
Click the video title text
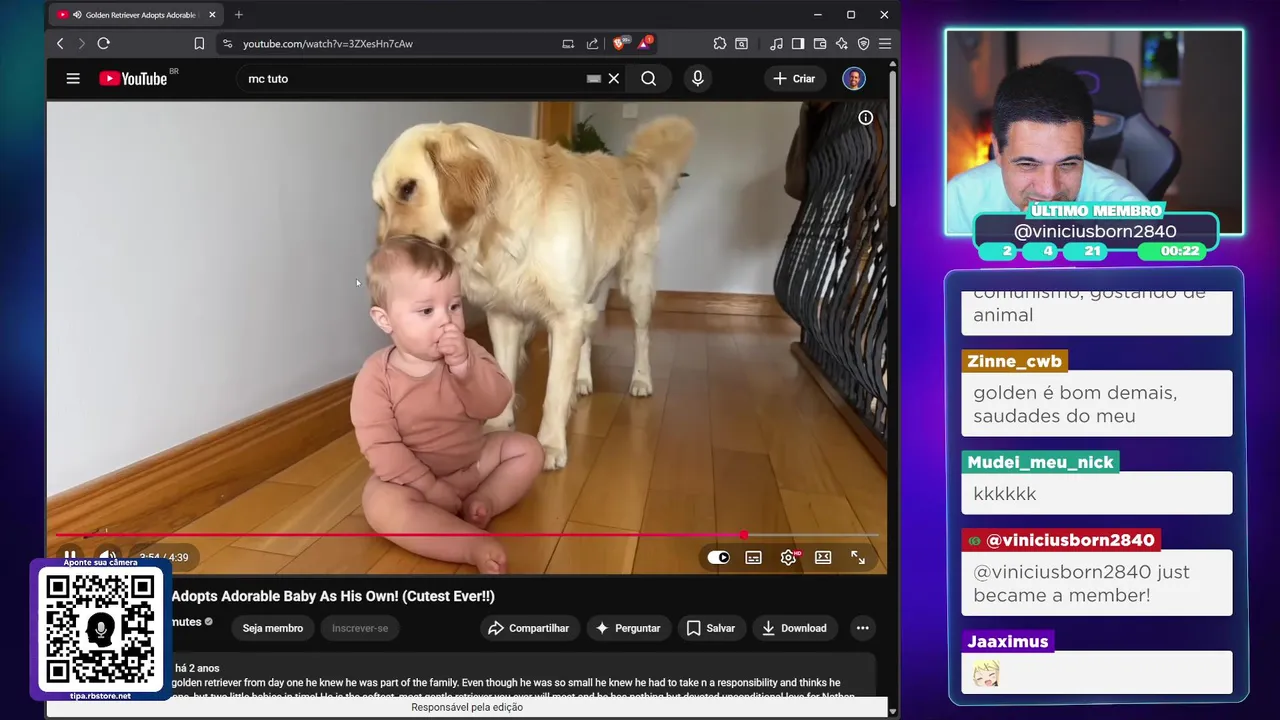tap(333, 596)
